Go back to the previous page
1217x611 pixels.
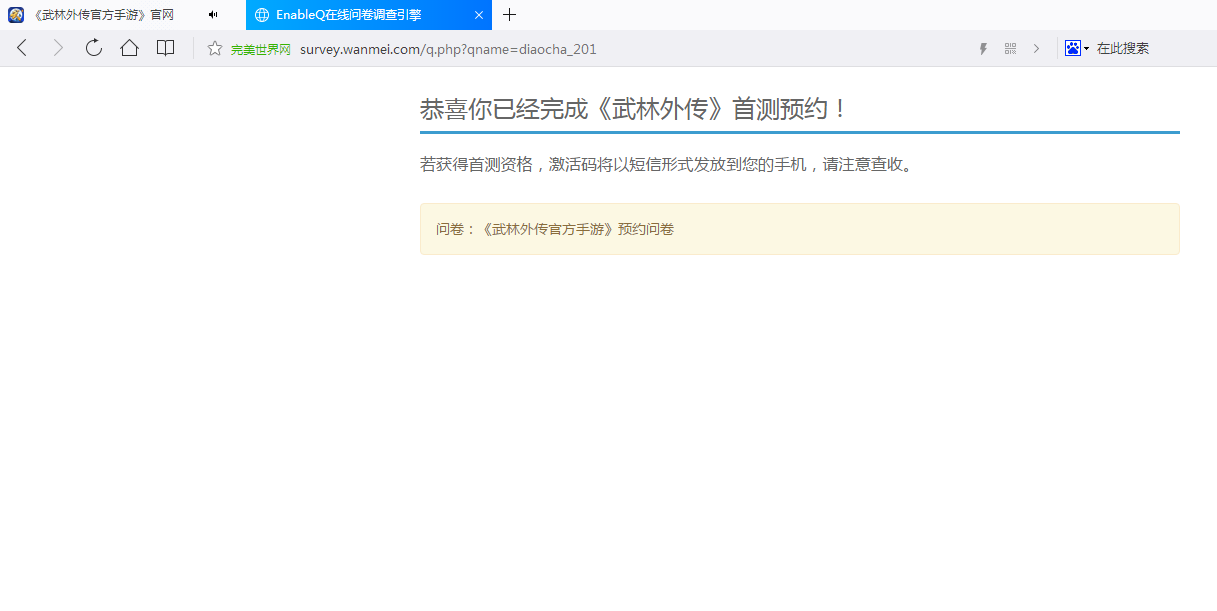[x=22, y=48]
